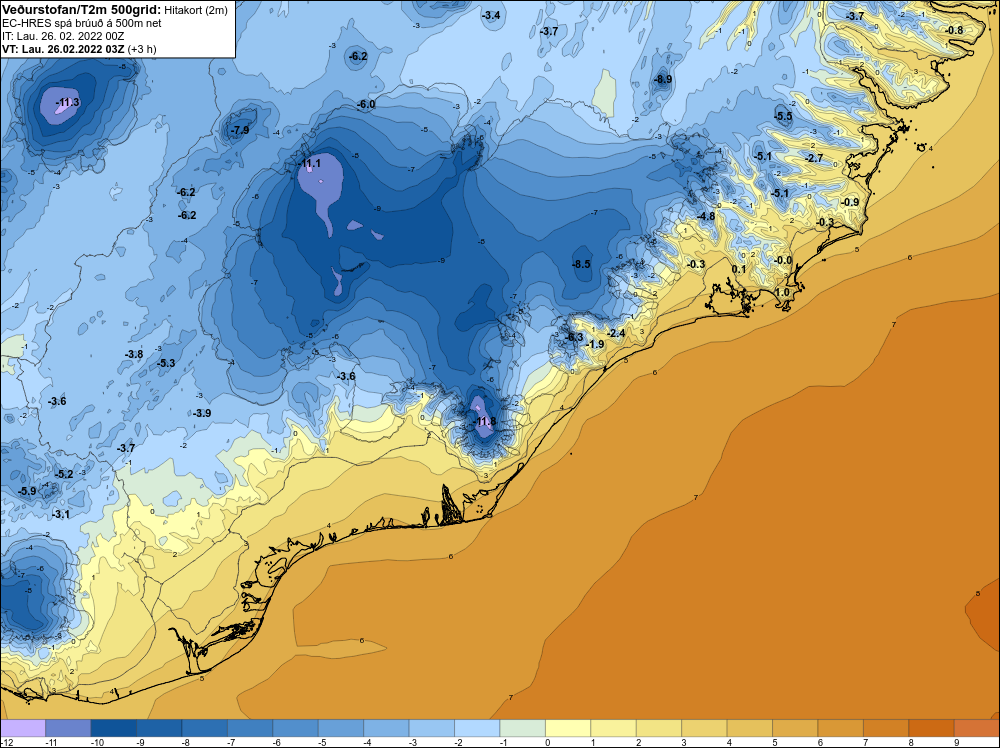The width and height of the screenshot is (1000, 748).
Task: Click the 4 degree legend swatch
Action: [750, 728]
